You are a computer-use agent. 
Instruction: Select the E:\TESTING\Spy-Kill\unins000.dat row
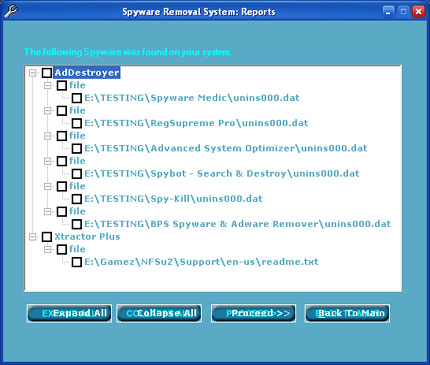(173, 199)
